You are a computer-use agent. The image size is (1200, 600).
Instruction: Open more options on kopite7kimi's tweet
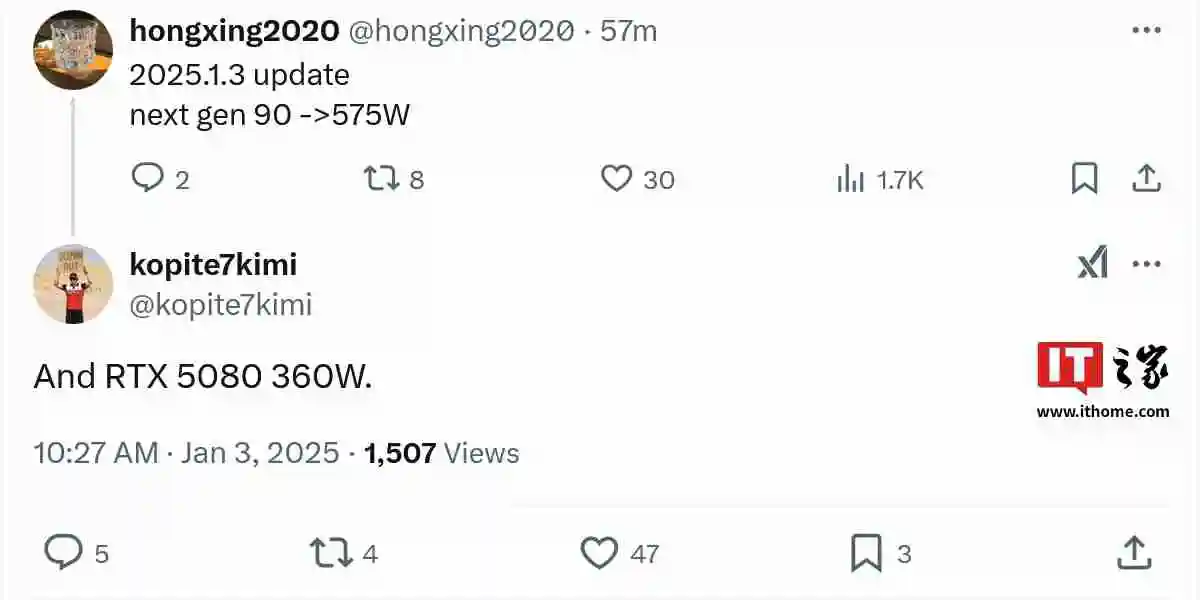coord(1146,265)
